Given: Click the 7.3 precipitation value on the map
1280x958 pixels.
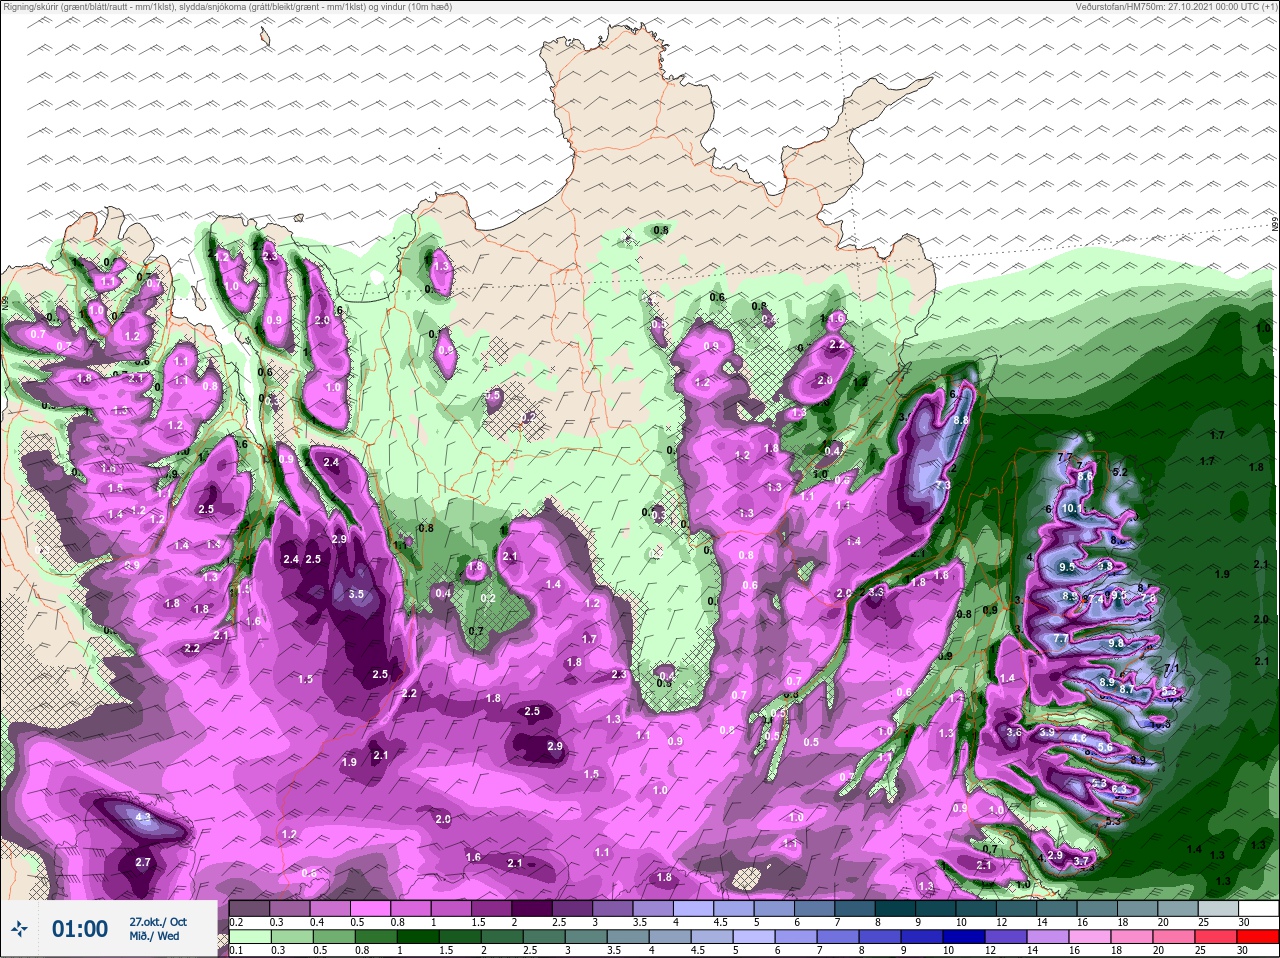Looking at the screenshot, I should 942,486.
